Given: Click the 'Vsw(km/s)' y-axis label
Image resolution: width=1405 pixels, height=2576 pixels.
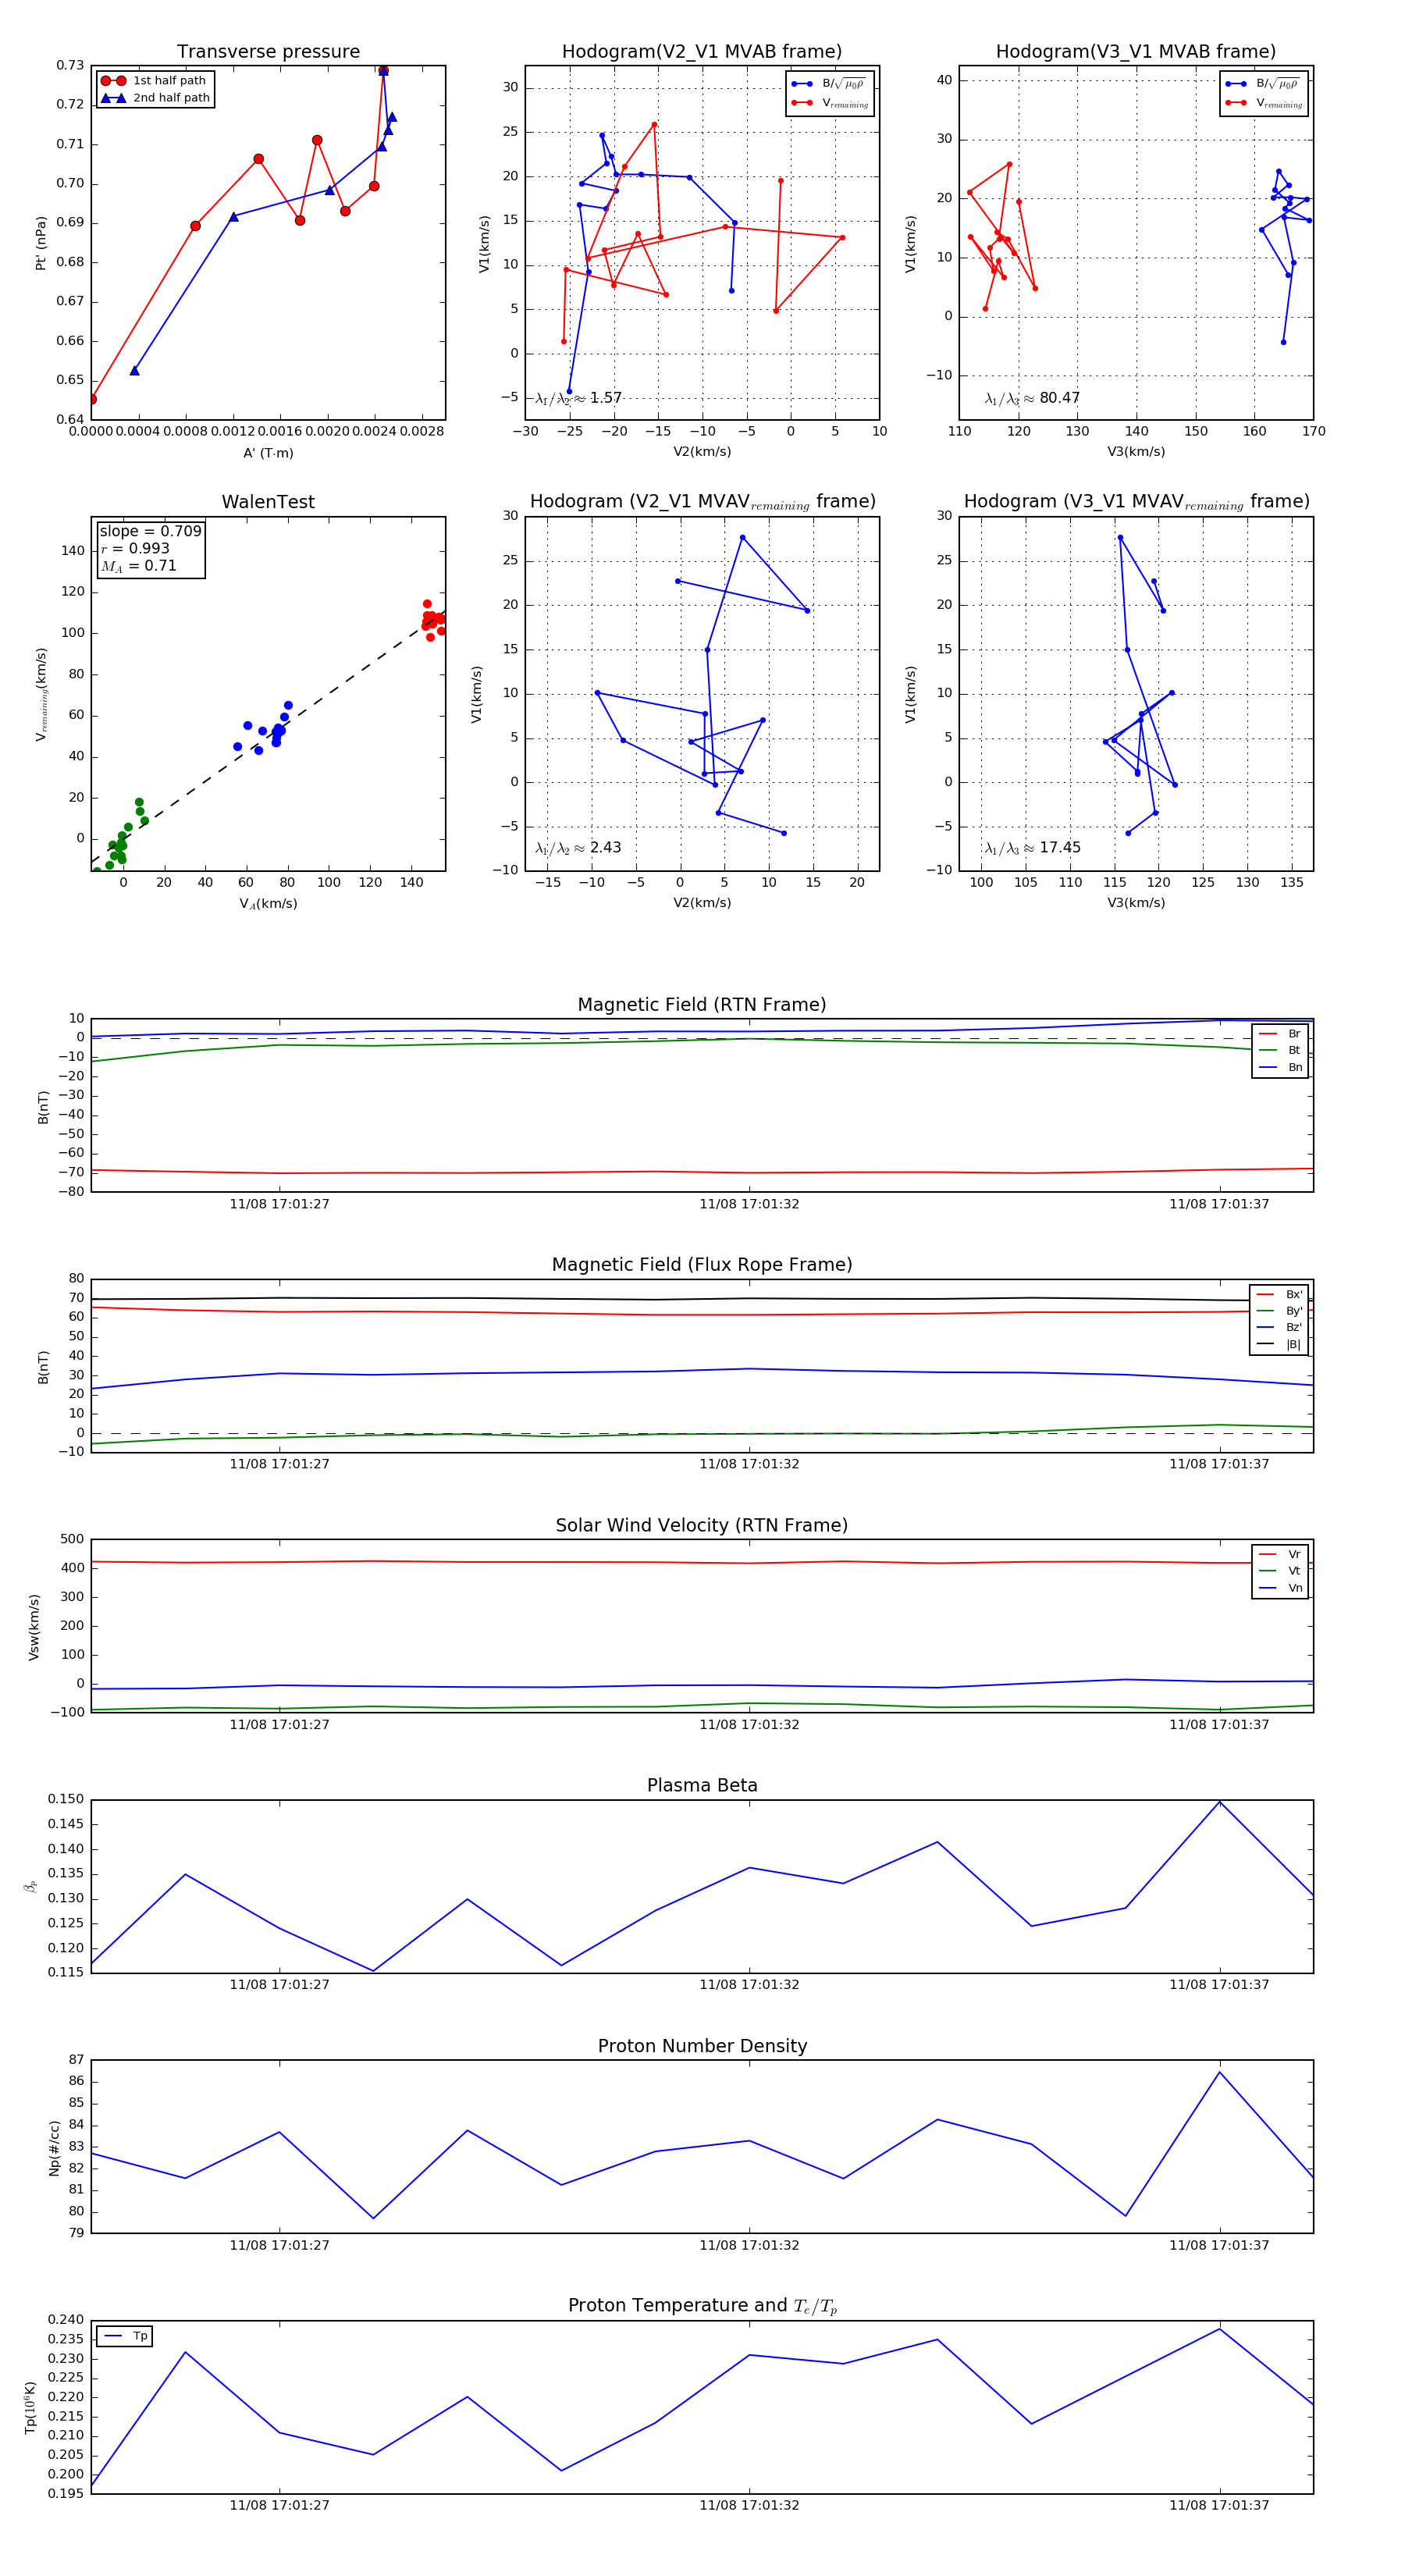Looking at the screenshot, I should click(x=34, y=1627).
